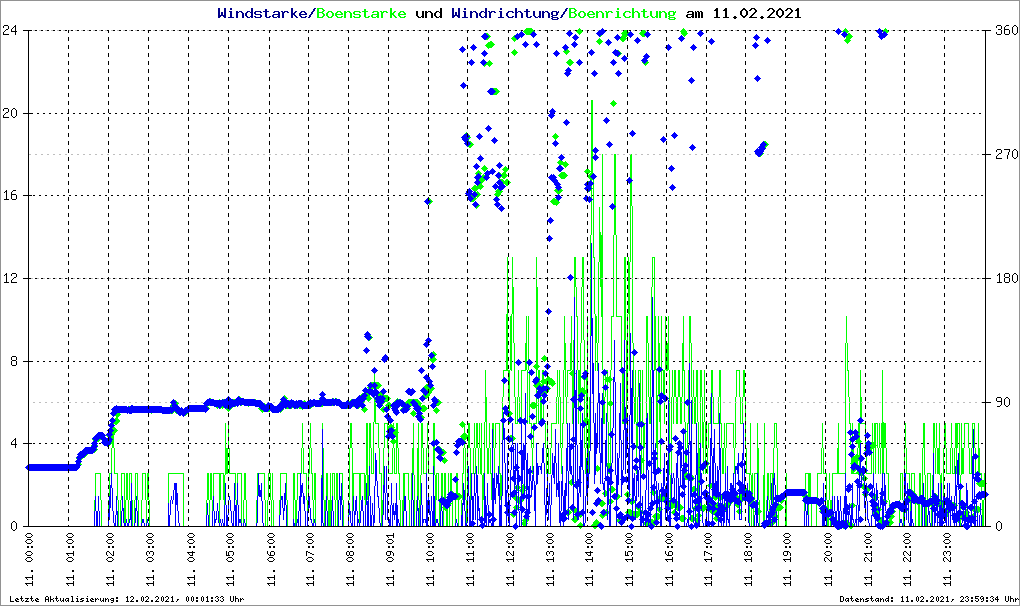This screenshot has width=1020, height=606.
Task: Click the time label '11. 12:00'
Action: (x=509, y=559)
